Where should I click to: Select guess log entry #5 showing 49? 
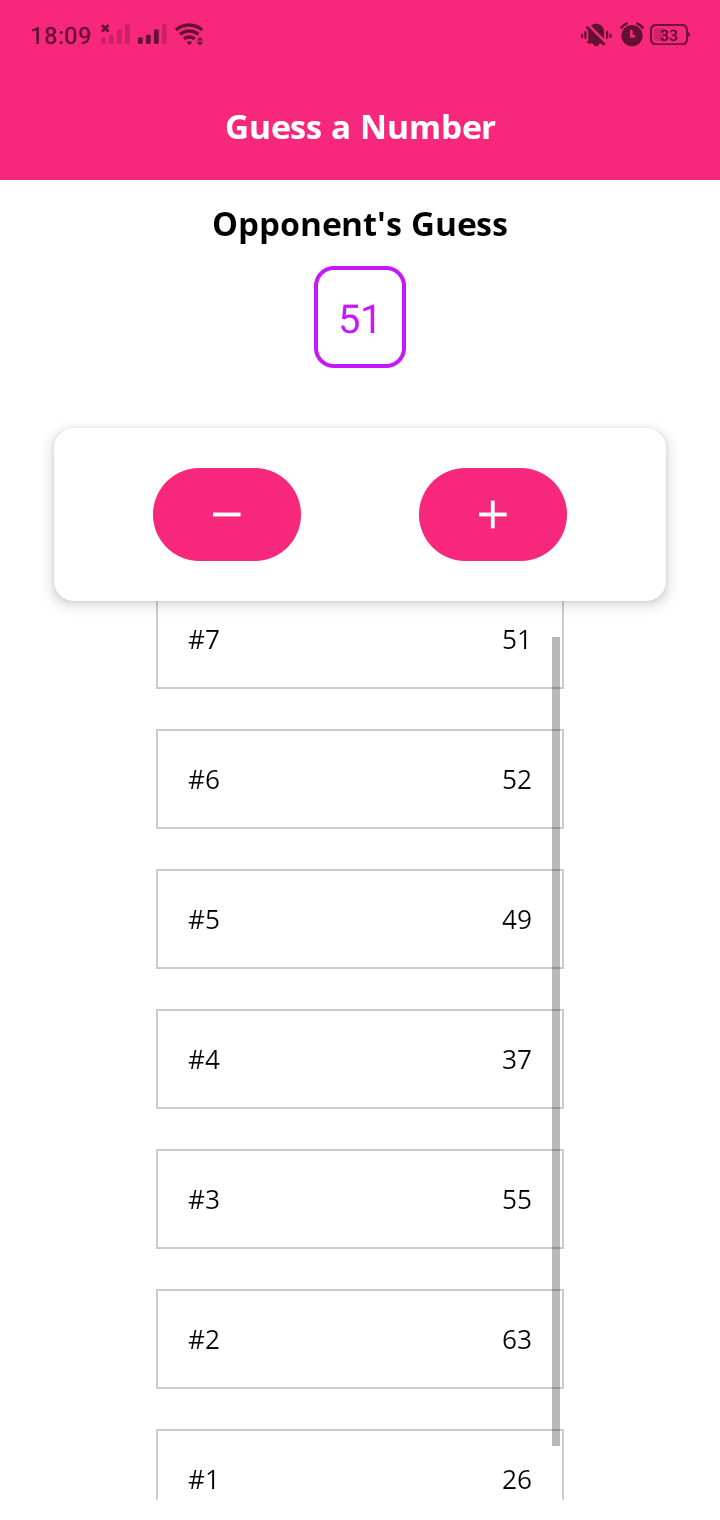(360, 919)
